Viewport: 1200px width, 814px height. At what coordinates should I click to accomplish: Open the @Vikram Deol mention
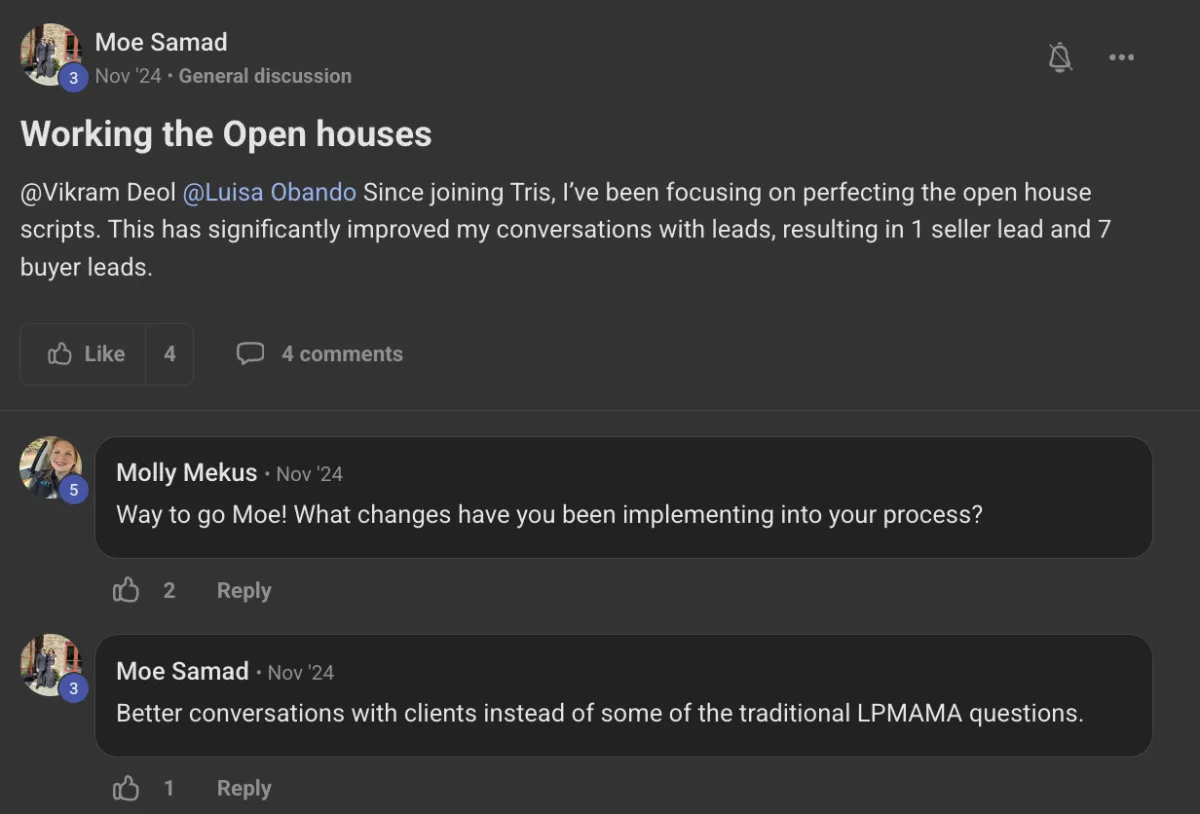point(98,192)
